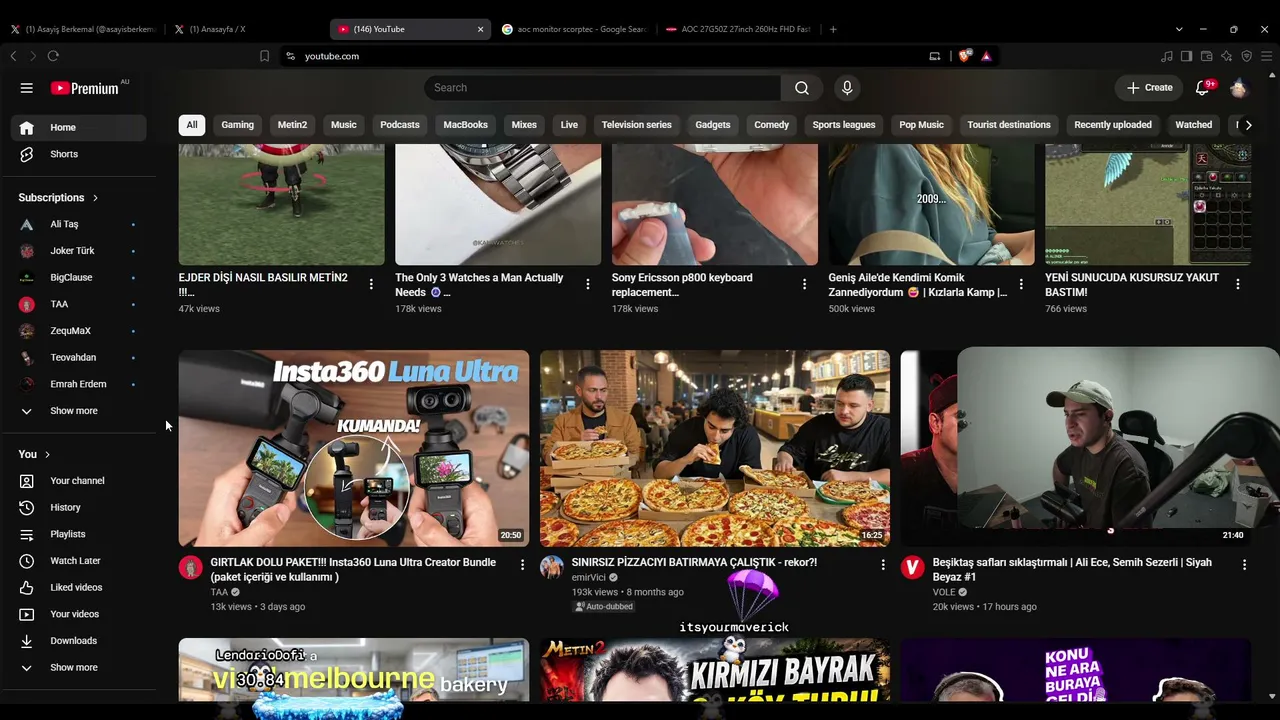
Task: Open the Emrah Erdem subscription channel
Action: 80,384
